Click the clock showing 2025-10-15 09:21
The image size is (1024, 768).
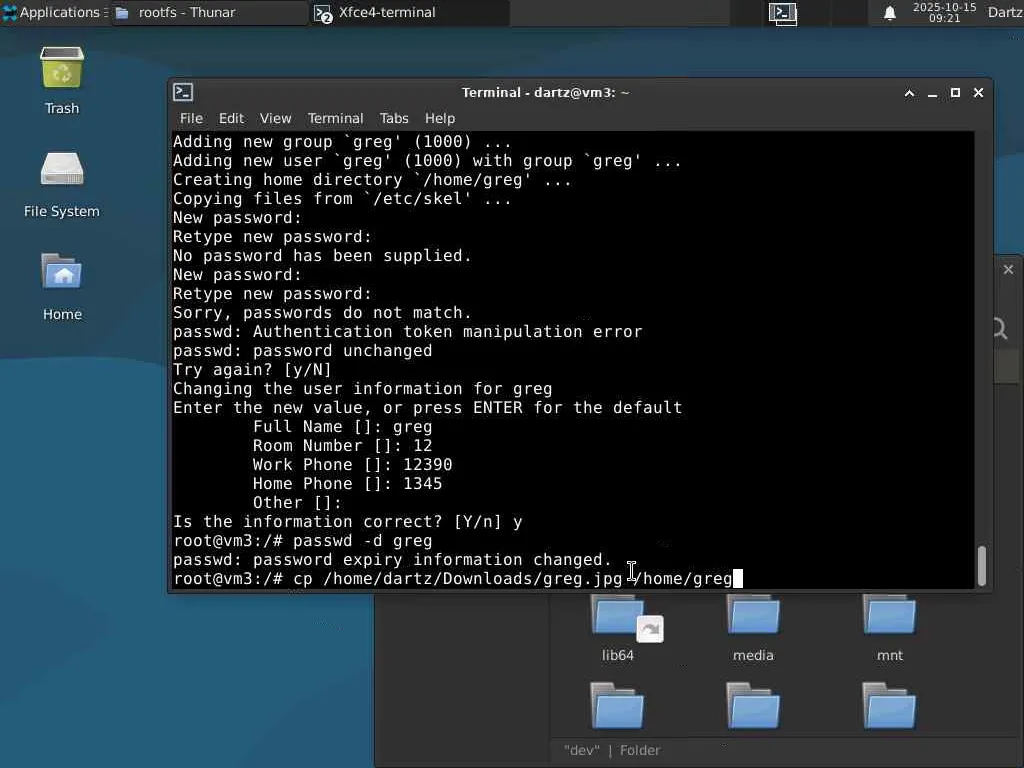(x=944, y=12)
